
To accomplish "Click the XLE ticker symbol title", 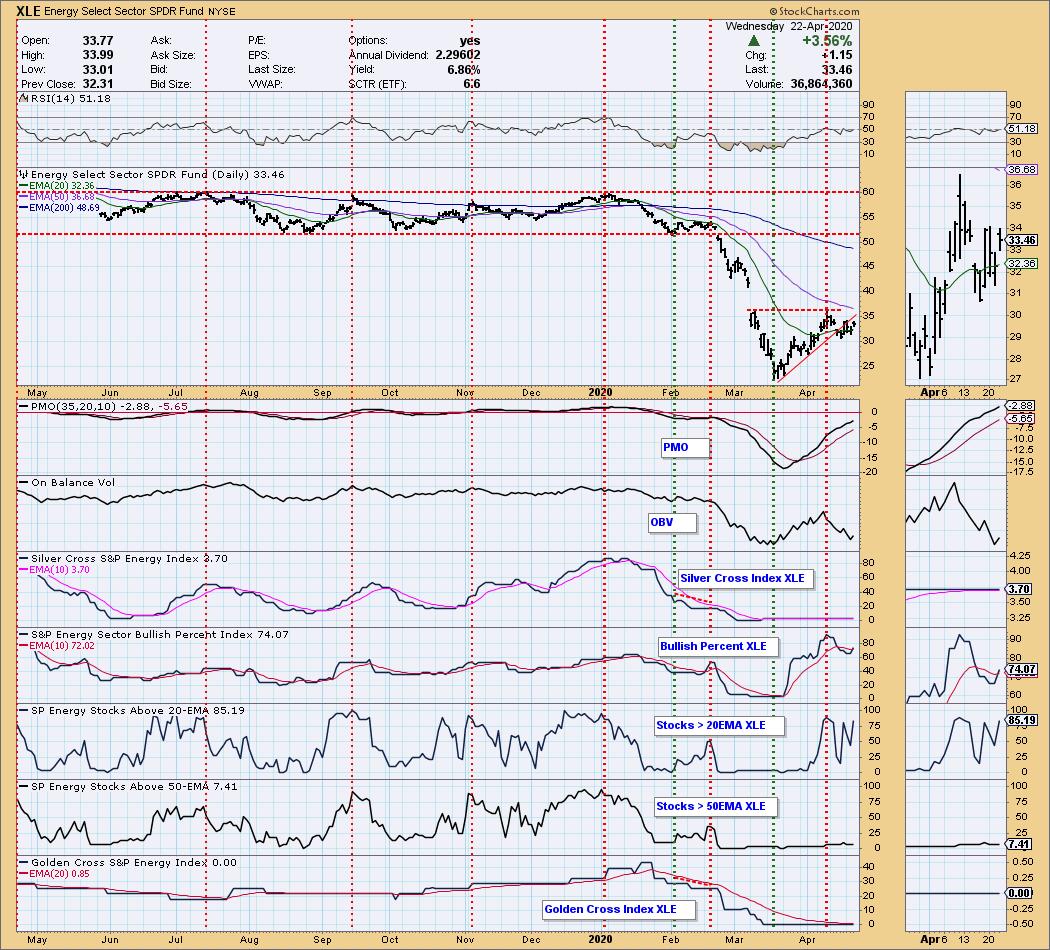I will point(27,11).
